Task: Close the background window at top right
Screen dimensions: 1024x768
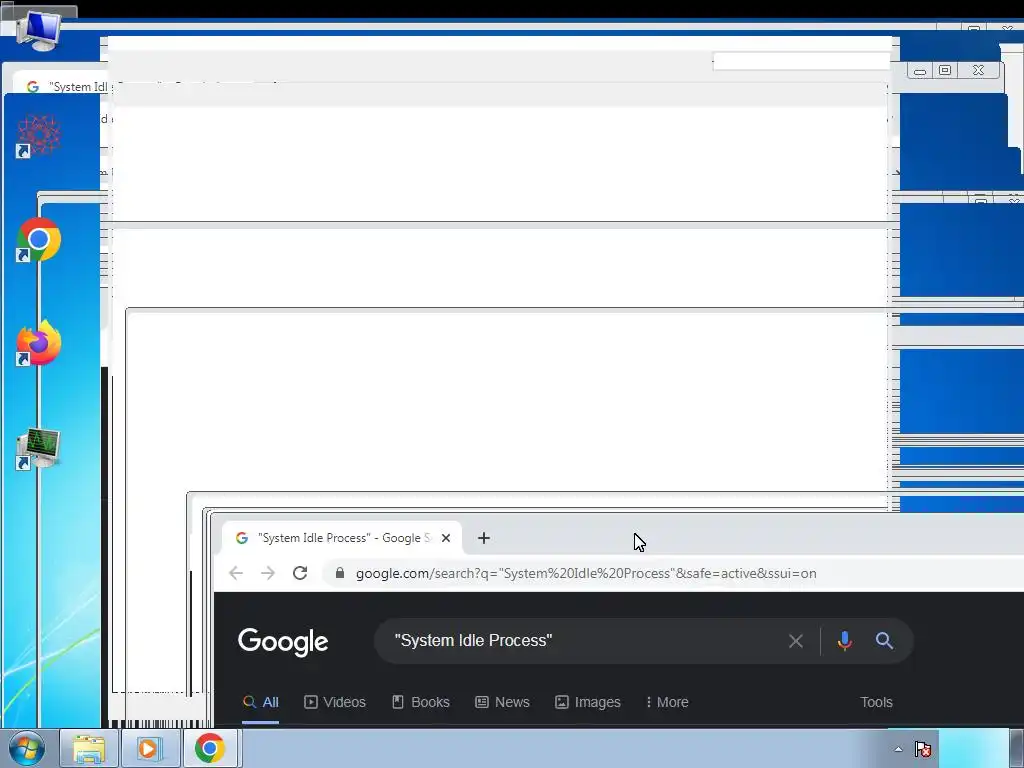Action: click(x=978, y=71)
